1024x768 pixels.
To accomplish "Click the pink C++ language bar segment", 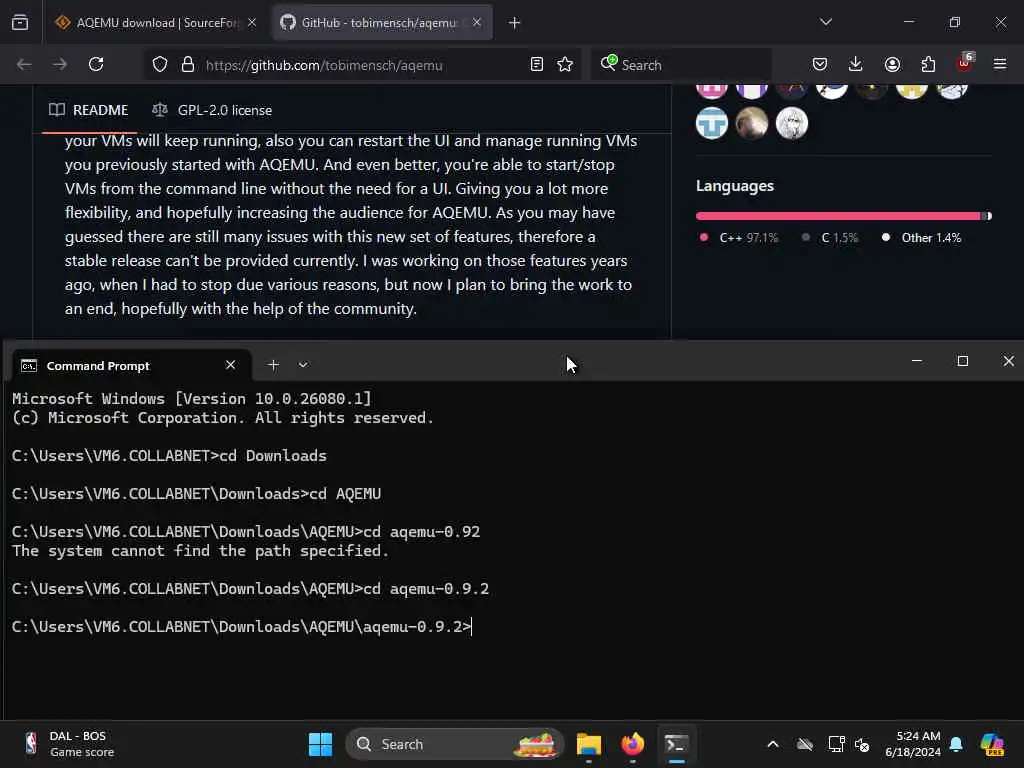I will coord(838,216).
